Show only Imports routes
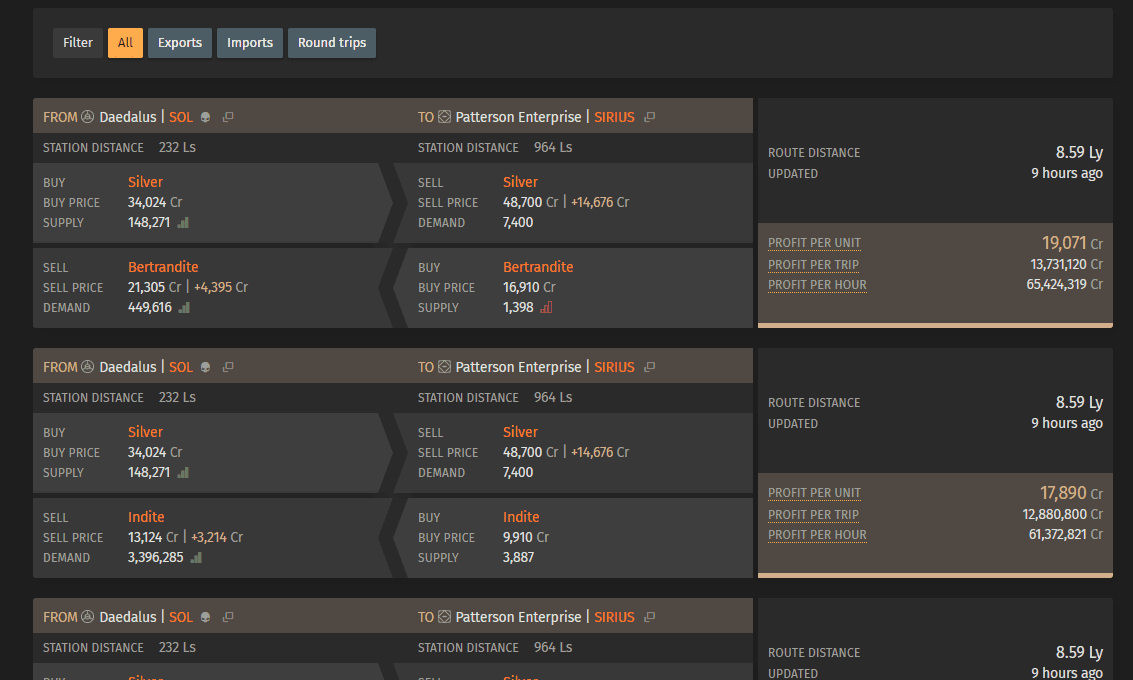The height and width of the screenshot is (680, 1133). point(250,43)
